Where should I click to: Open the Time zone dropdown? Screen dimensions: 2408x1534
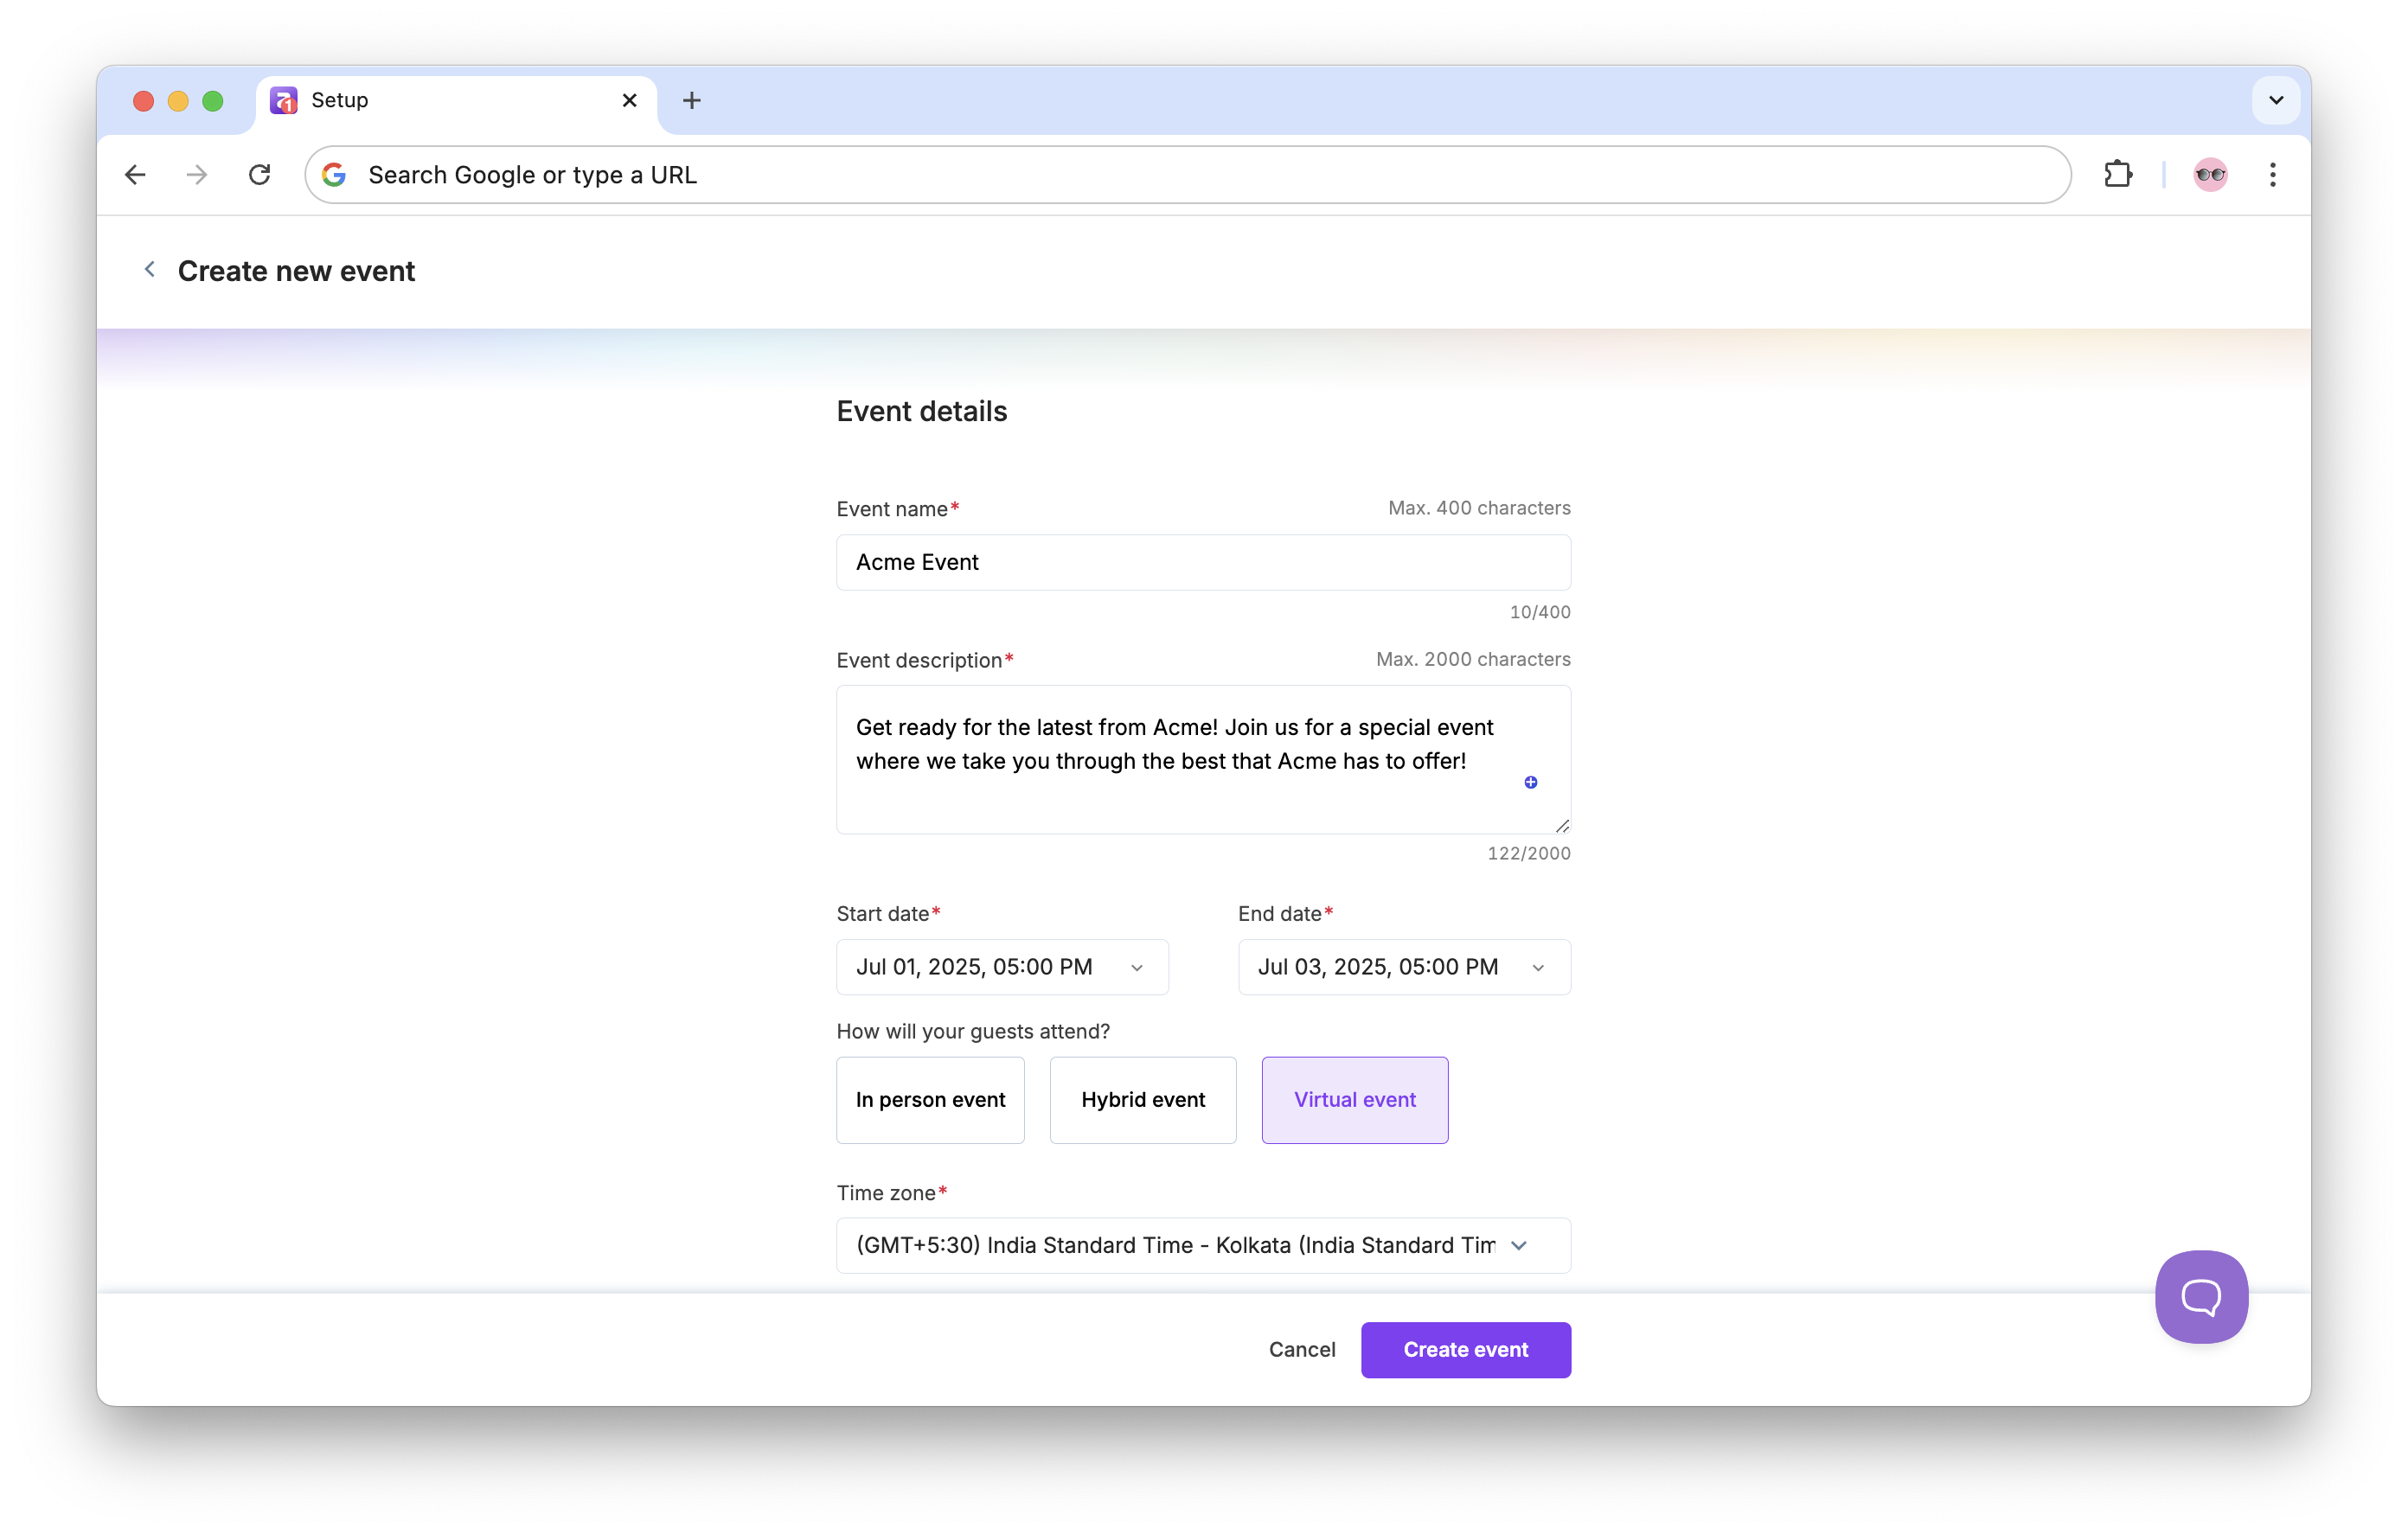coord(1203,1245)
